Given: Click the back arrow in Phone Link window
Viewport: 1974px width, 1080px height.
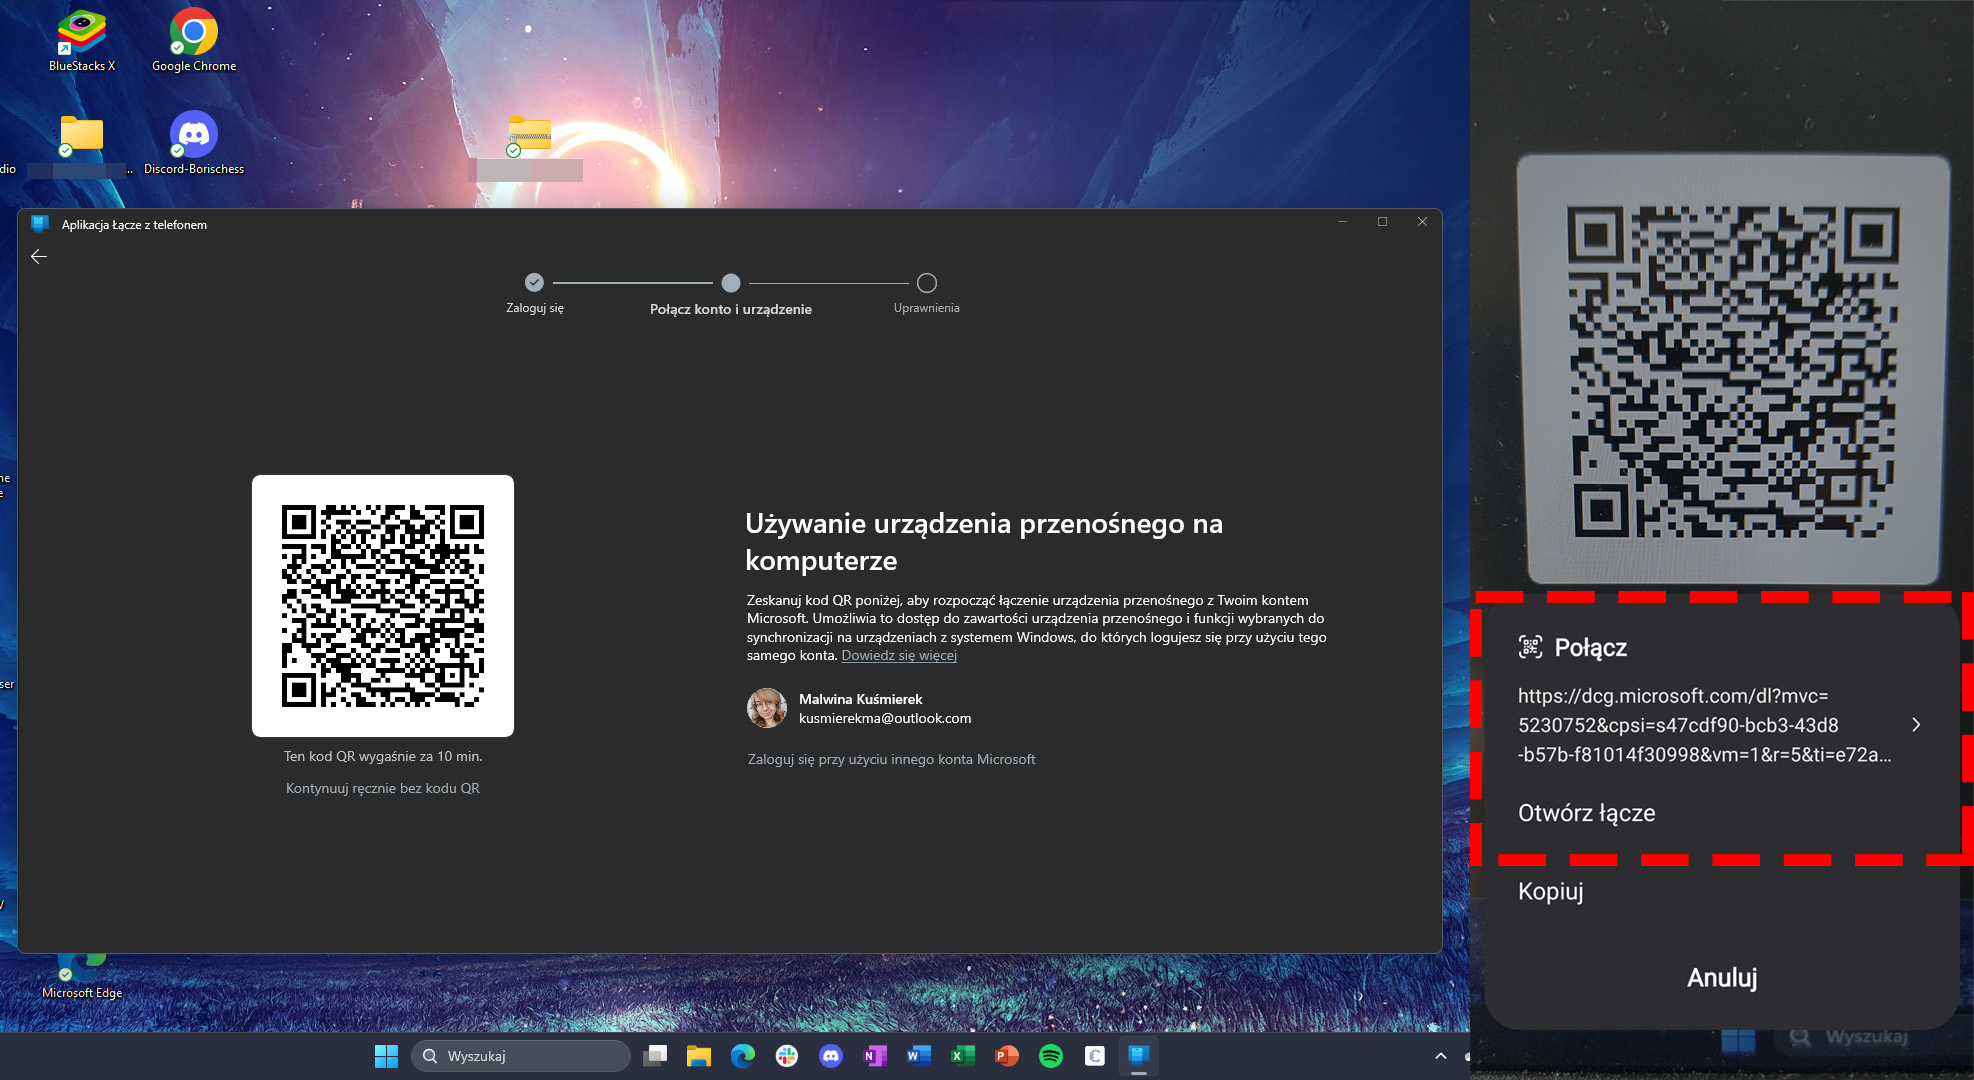Looking at the screenshot, I should coord(39,257).
